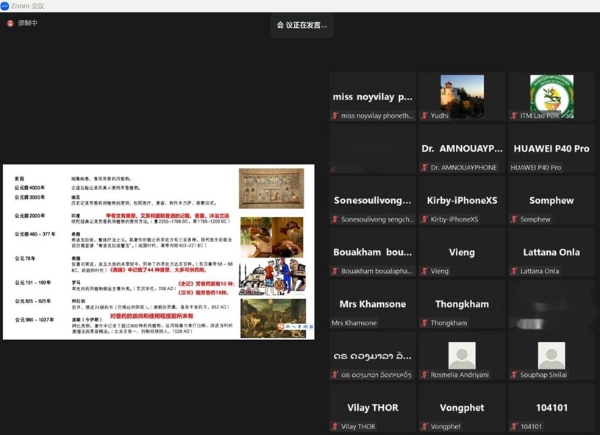Select Yudhi's castle profile picture tile
Image resolution: width=600 pixels, height=435 pixels.
point(461,97)
